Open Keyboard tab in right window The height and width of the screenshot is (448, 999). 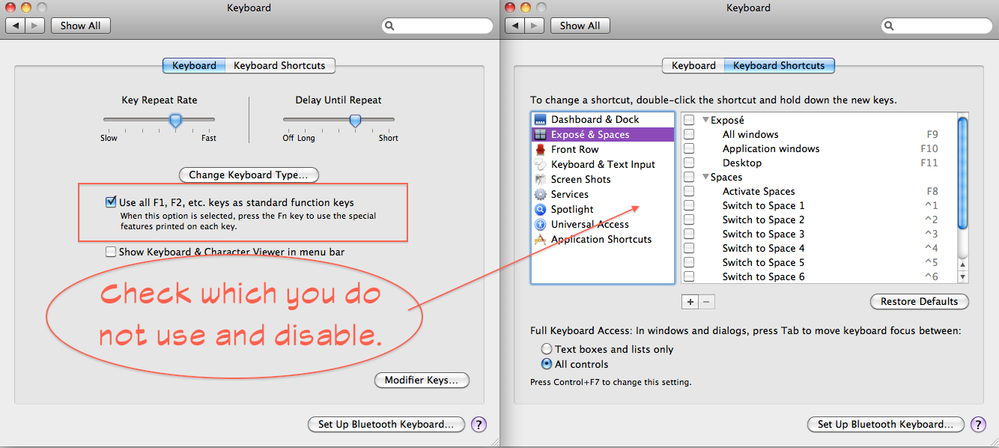point(693,66)
